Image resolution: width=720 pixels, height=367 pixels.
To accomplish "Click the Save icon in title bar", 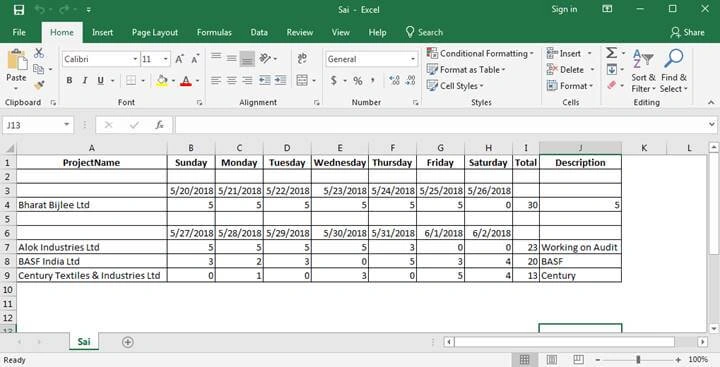I will [x=19, y=10].
